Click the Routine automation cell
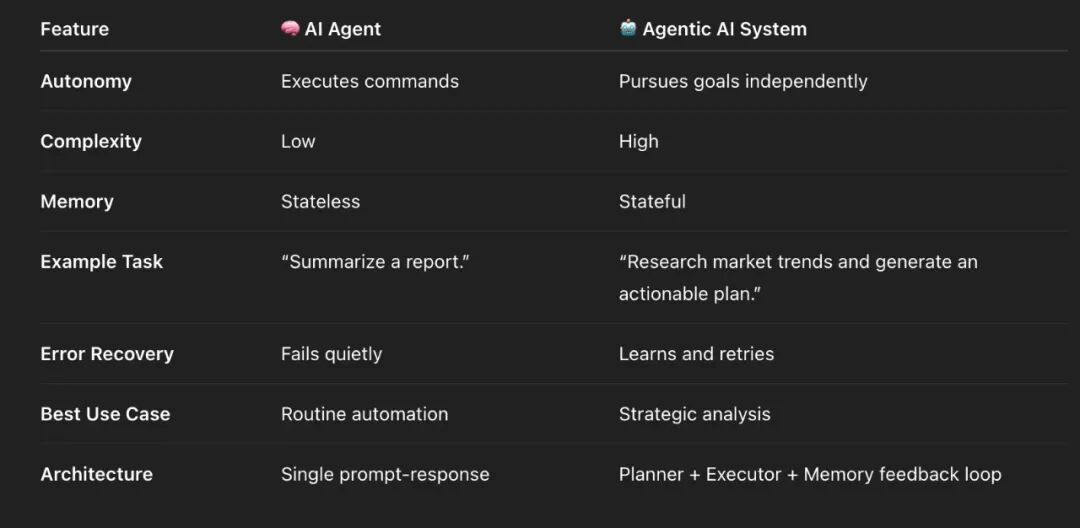1080x528 pixels. (364, 413)
